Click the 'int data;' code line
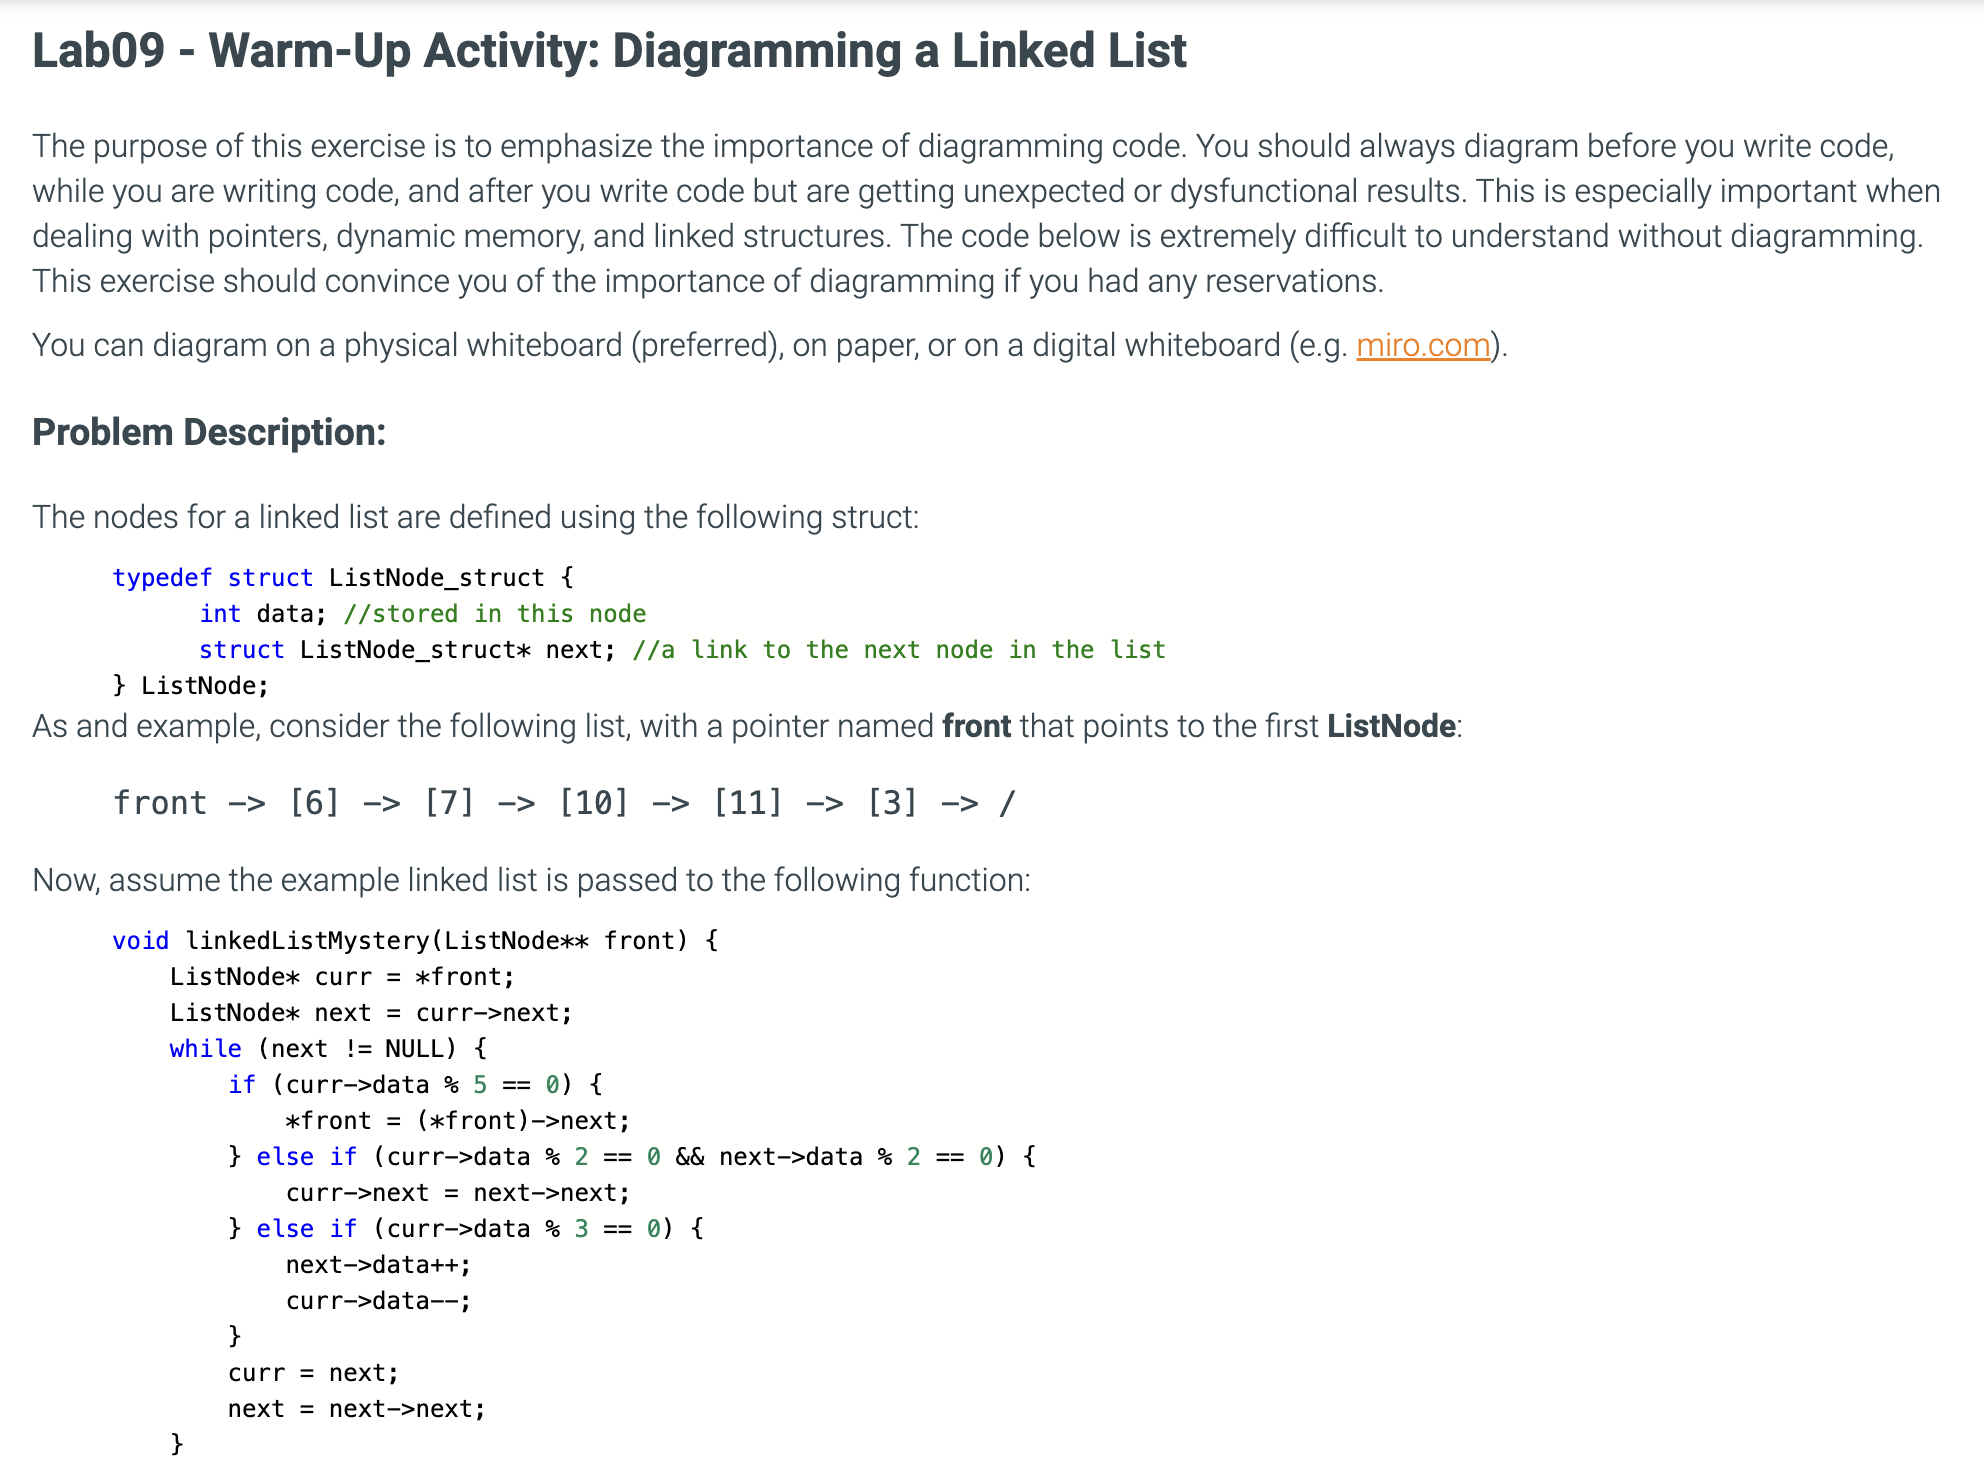Screen dimensions: 1984x1458 262,614
